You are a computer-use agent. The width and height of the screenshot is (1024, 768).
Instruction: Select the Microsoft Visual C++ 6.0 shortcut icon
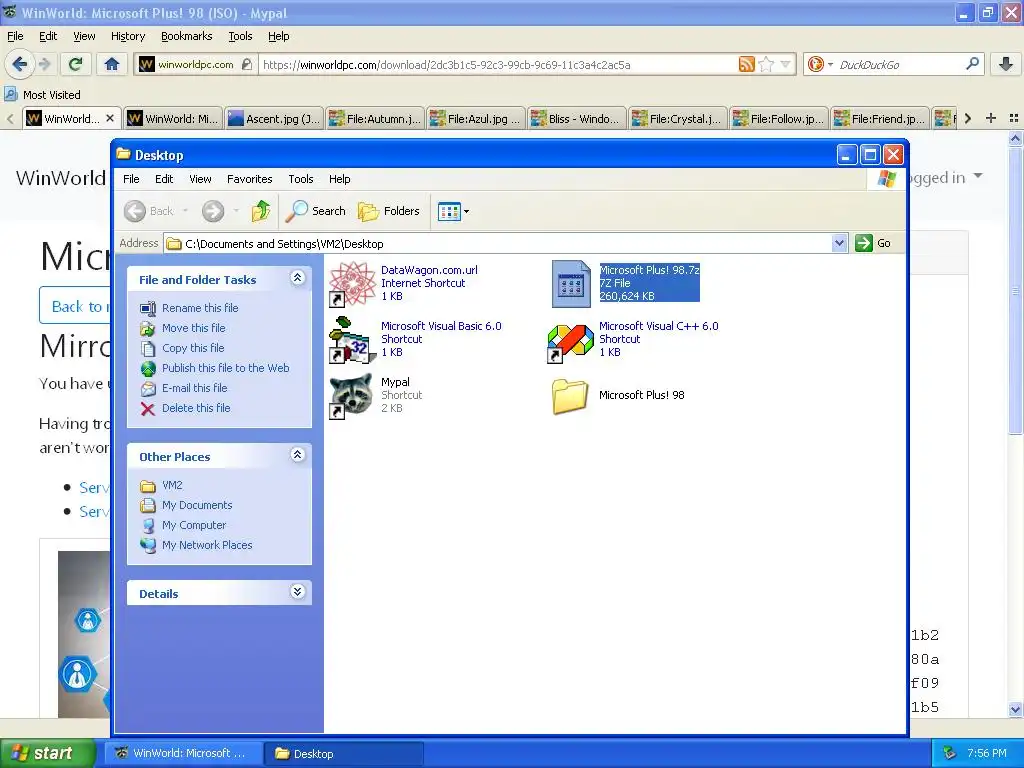tap(570, 343)
